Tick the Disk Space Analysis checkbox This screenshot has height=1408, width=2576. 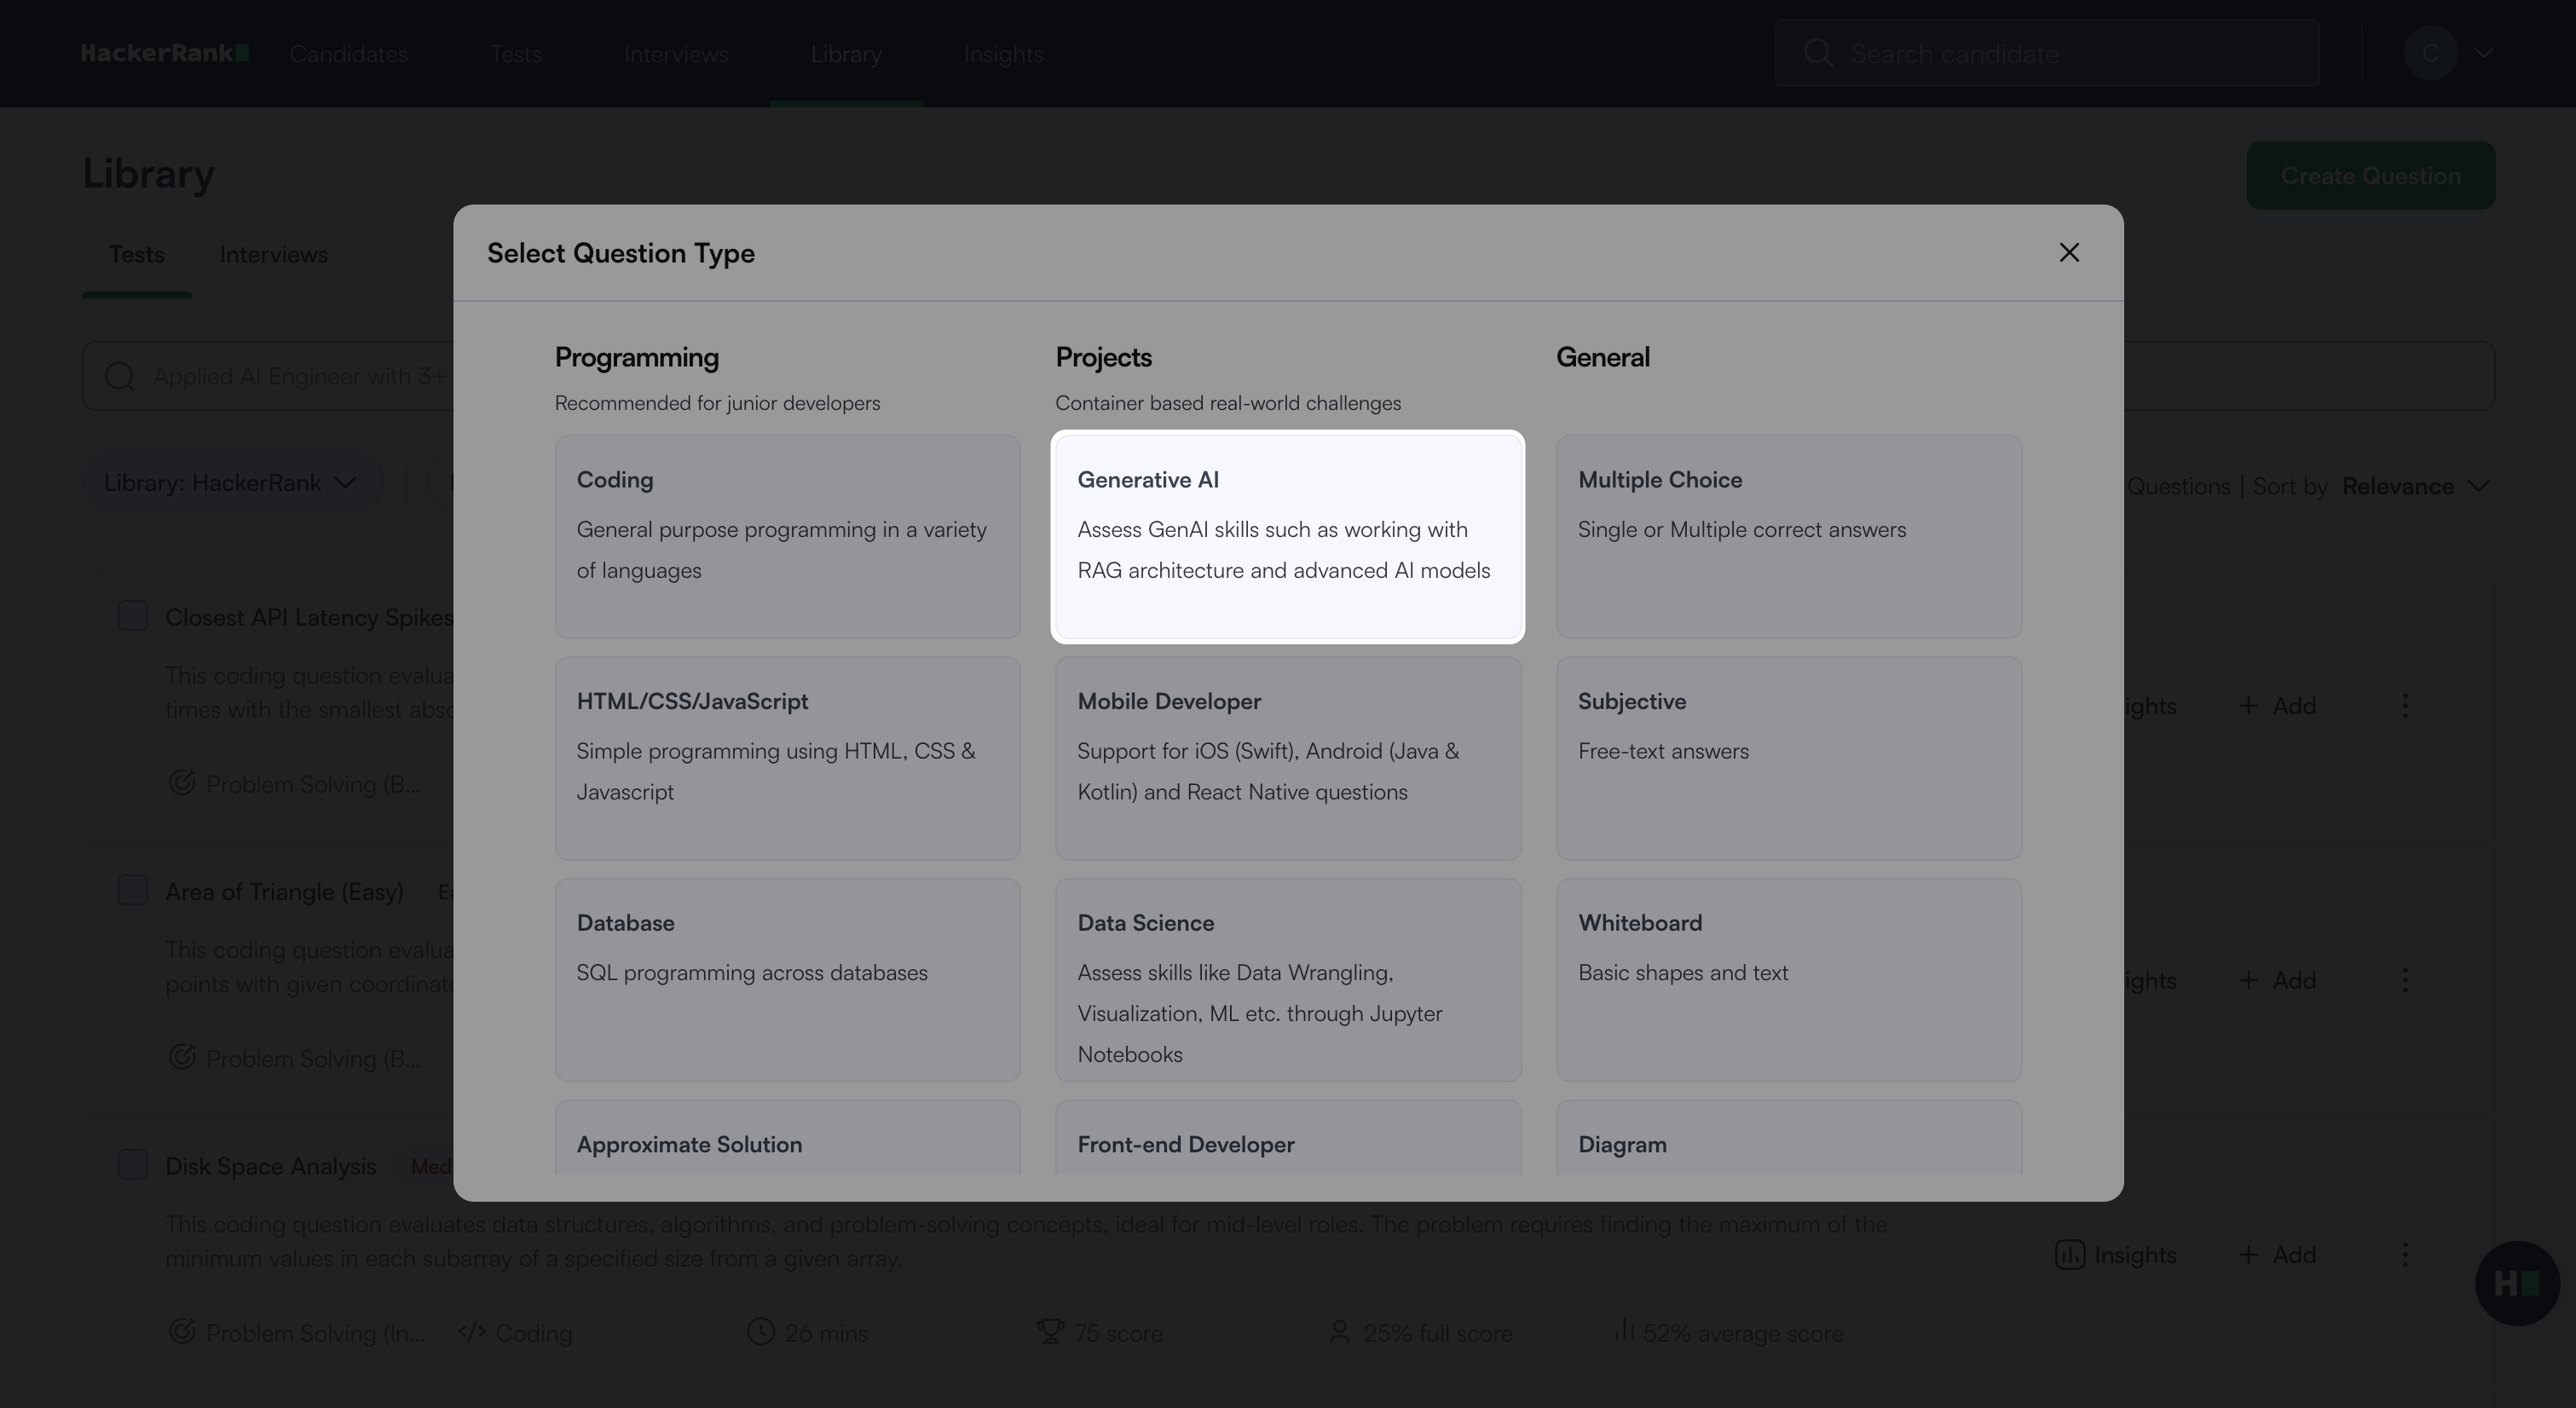[x=133, y=1165]
